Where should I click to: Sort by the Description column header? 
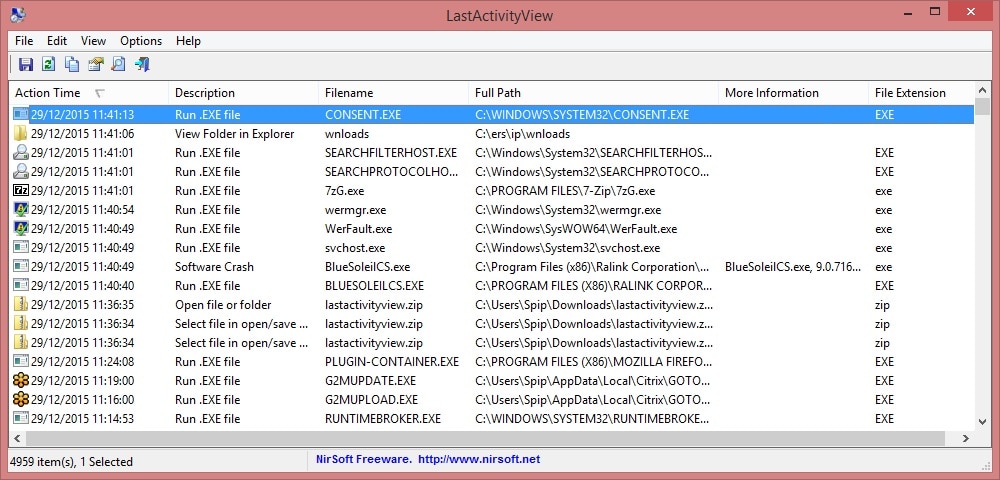tap(205, 93)
